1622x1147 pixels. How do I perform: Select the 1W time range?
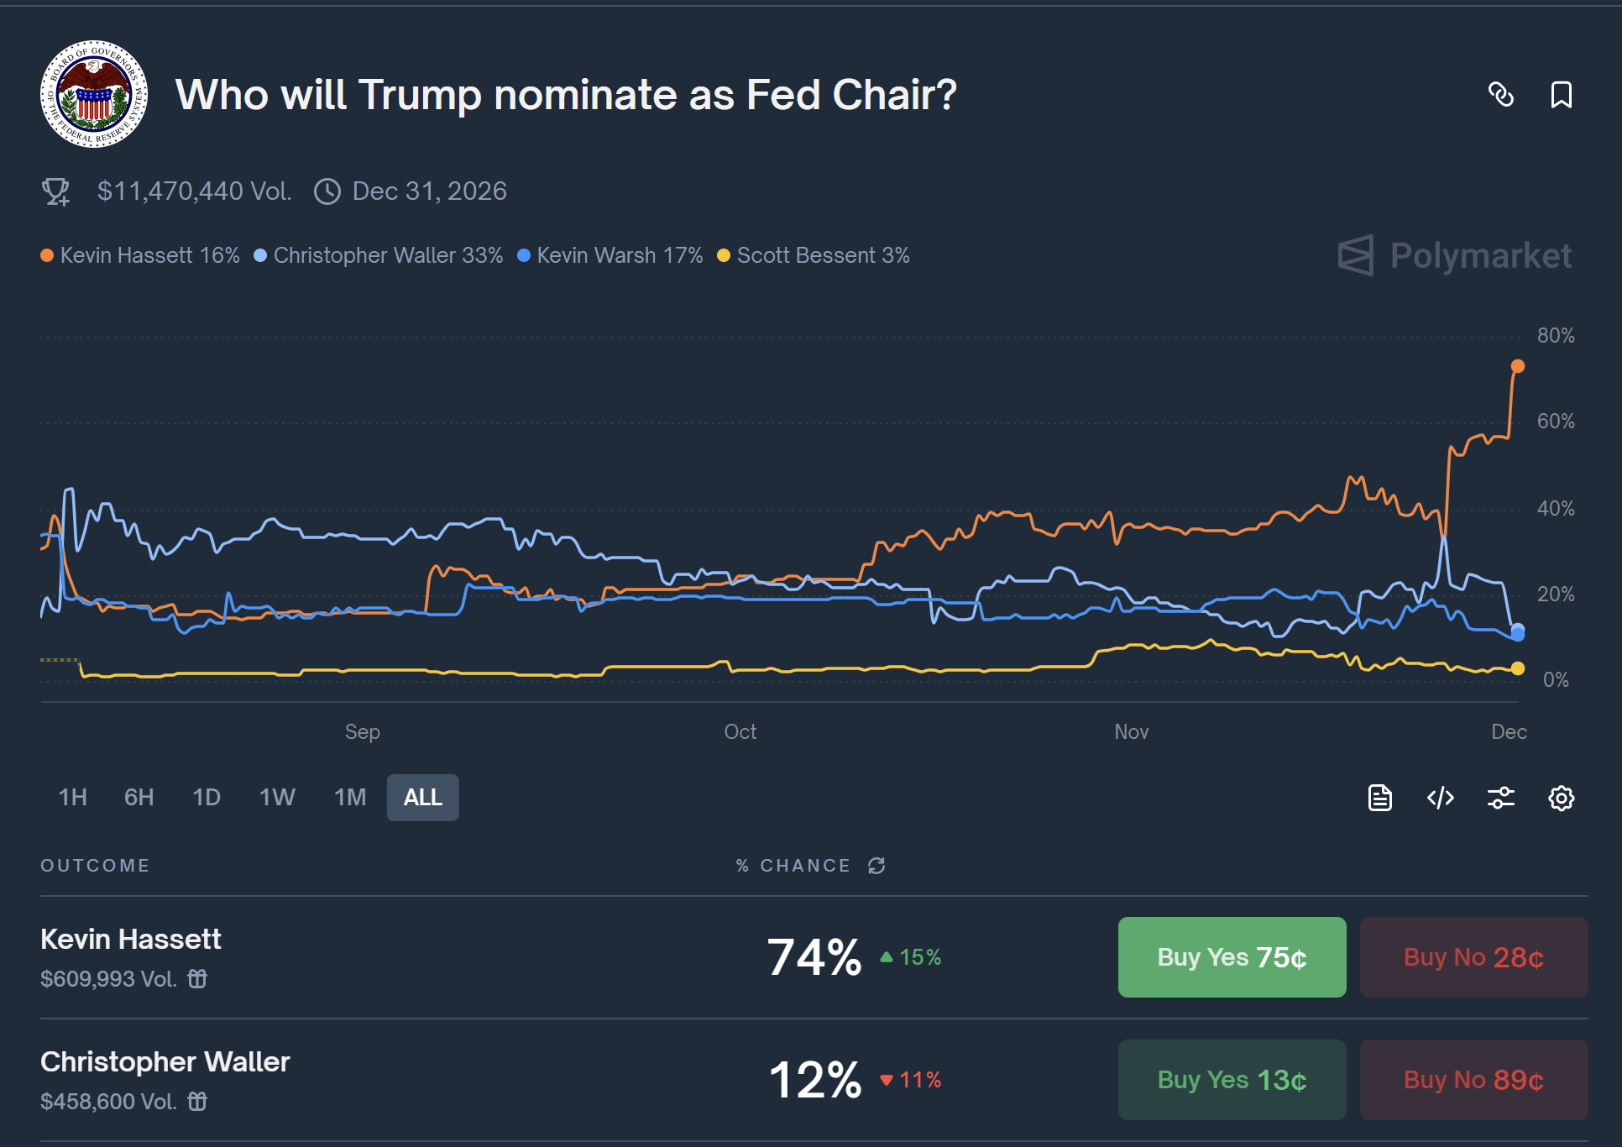coord(277,797)
